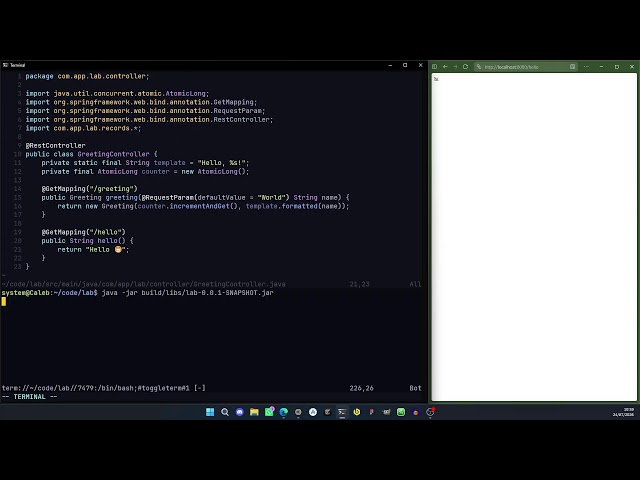Click the "Hello, %s!" template string
Image resolution: width=640 pixels, height=480 pixels.
click(222, 163)
